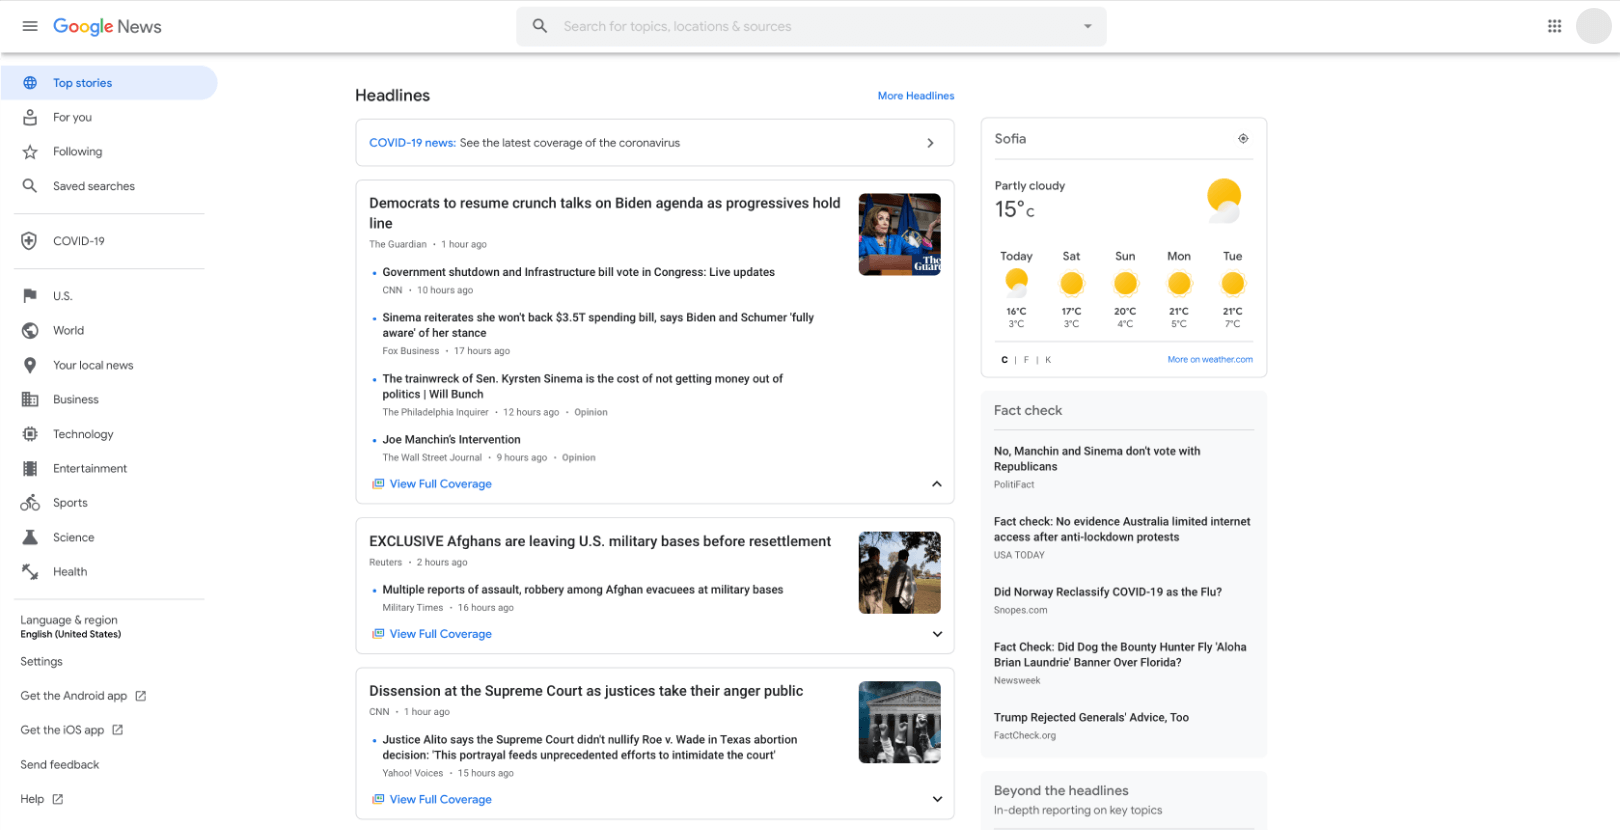
Task: Open the hamburger main menu
Action: 30,26
